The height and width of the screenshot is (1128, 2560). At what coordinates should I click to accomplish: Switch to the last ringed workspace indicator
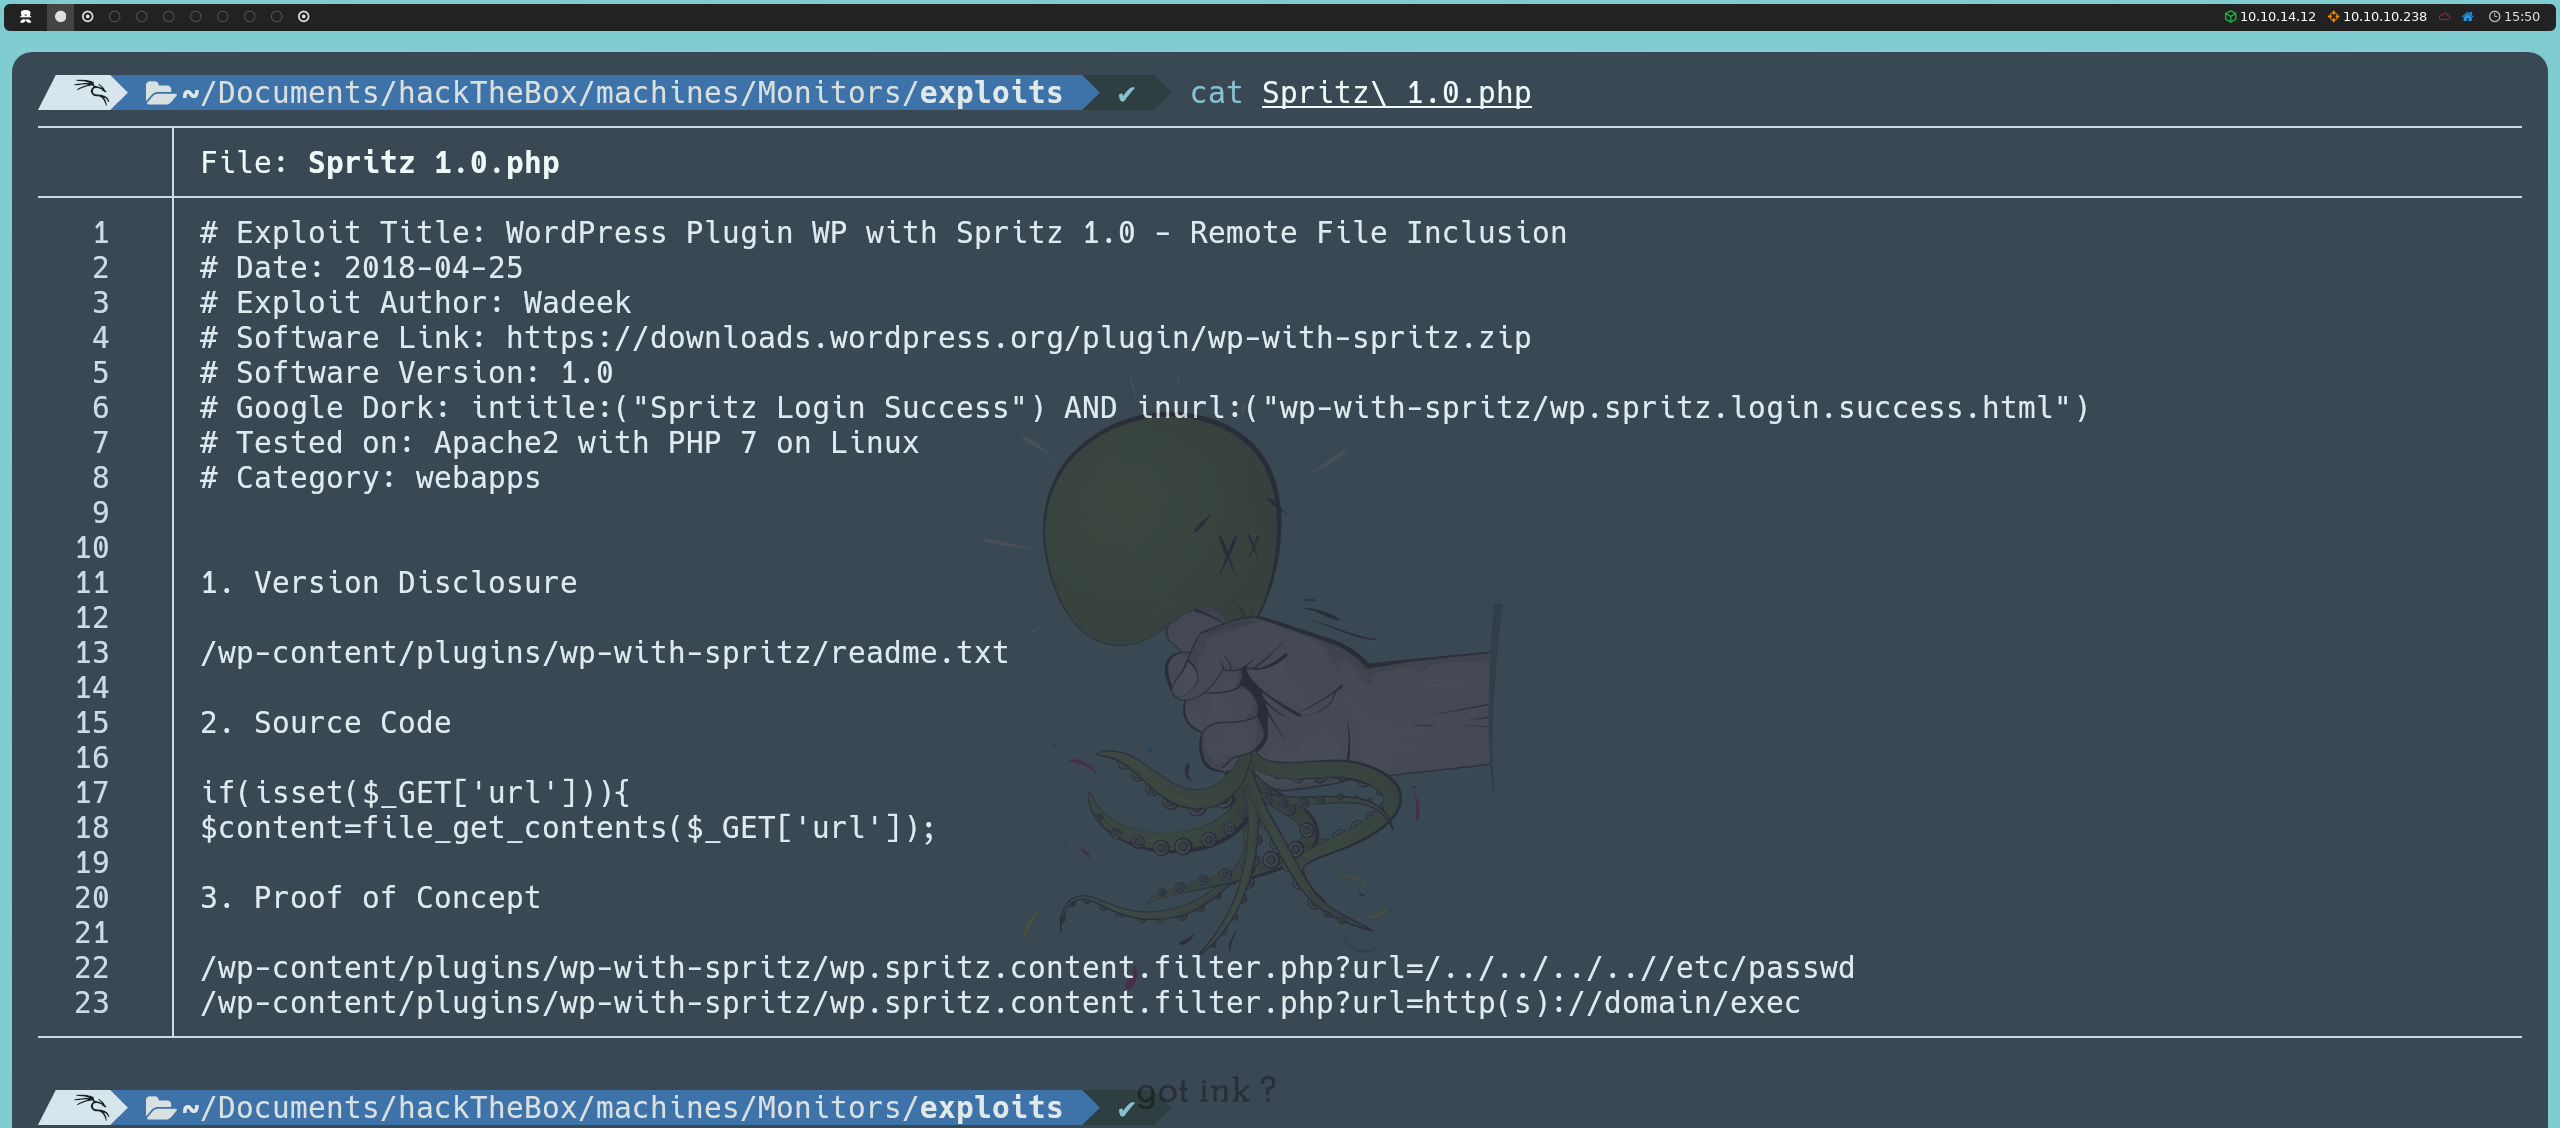coord(304,16)
